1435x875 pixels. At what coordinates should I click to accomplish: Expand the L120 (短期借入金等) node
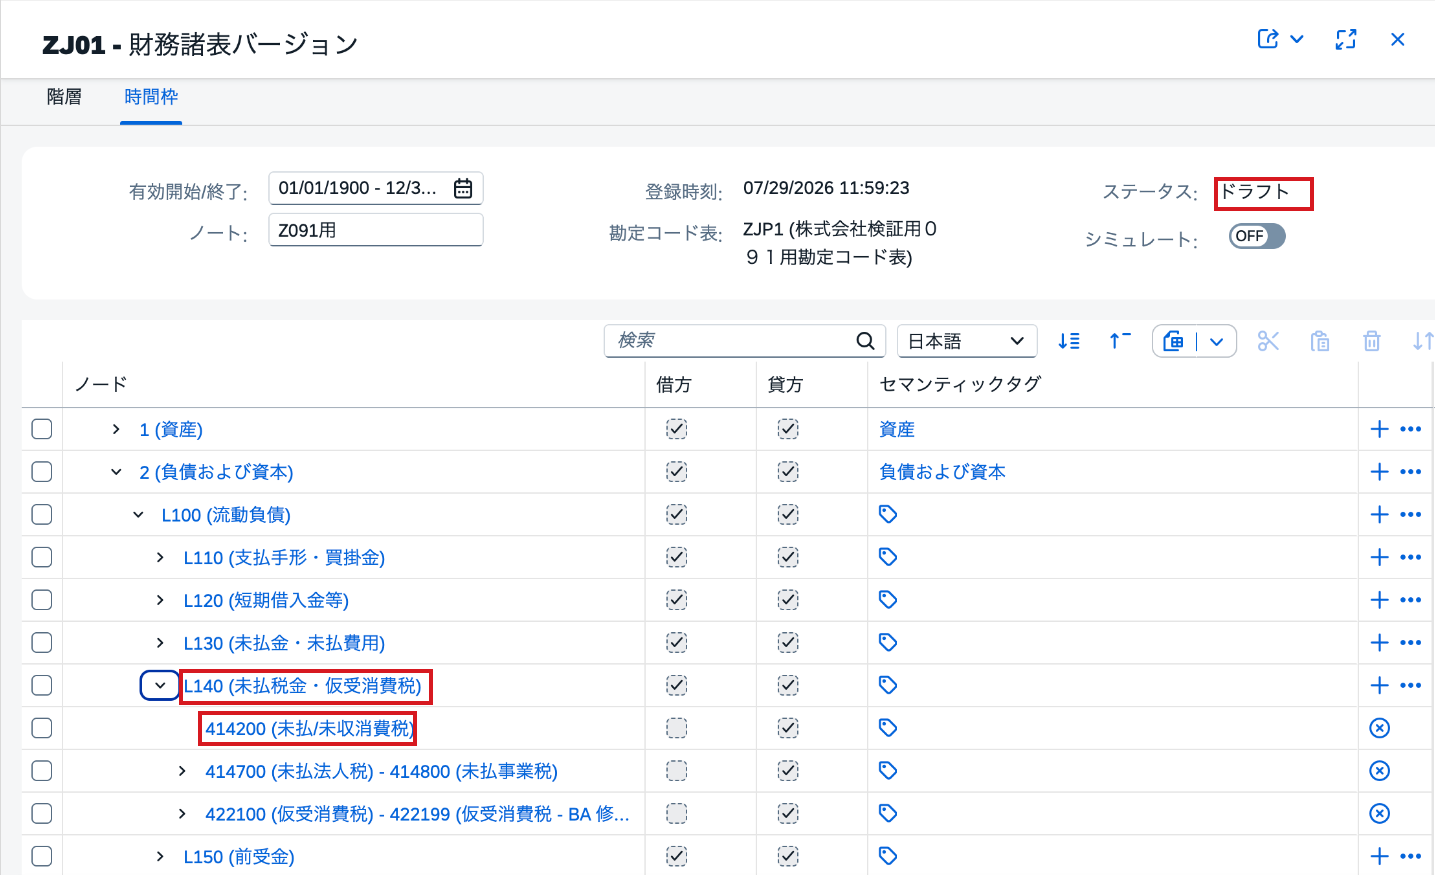160,600
